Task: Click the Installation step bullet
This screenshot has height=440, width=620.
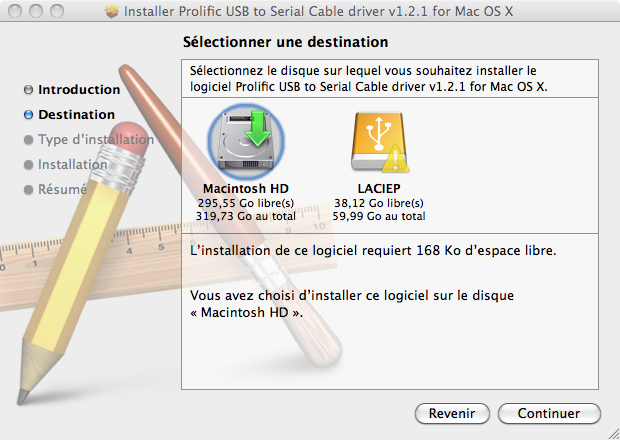Action: click(28, 164)
